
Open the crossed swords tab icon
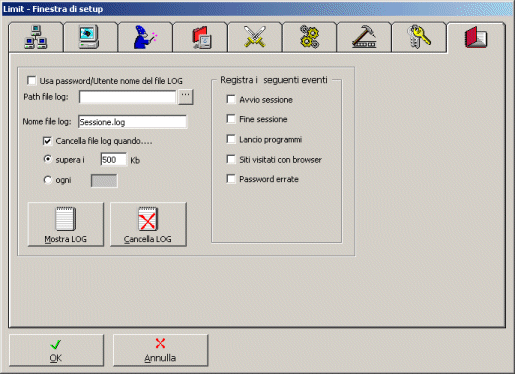(255, 37)
